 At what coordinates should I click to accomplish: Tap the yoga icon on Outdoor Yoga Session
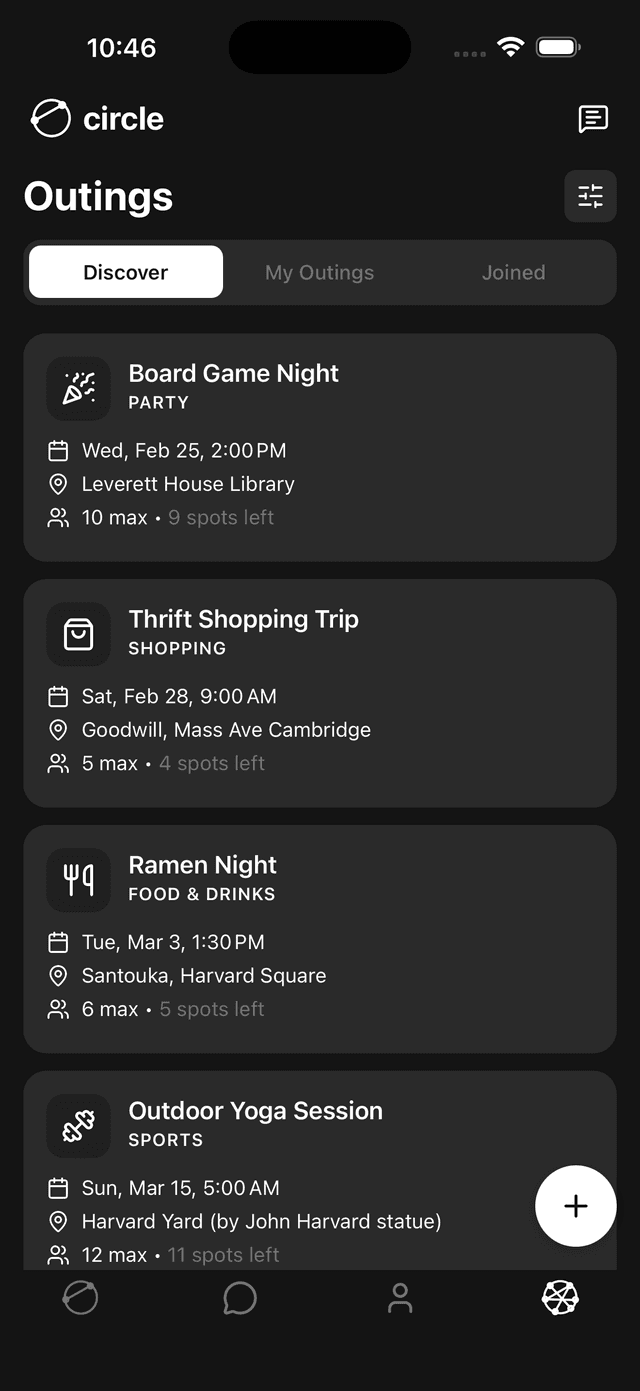click(78, 1126)
